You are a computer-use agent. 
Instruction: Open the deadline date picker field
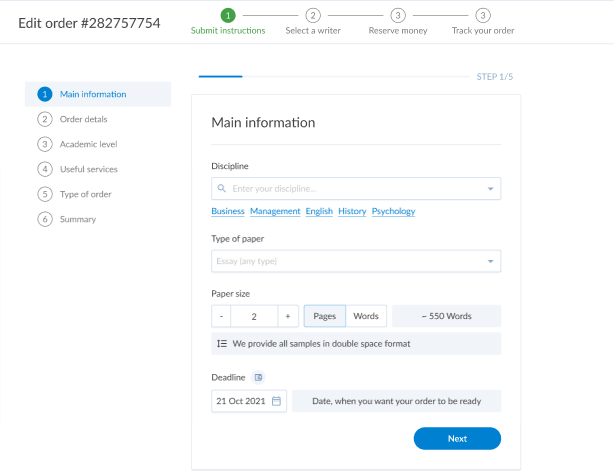point(242,401)
